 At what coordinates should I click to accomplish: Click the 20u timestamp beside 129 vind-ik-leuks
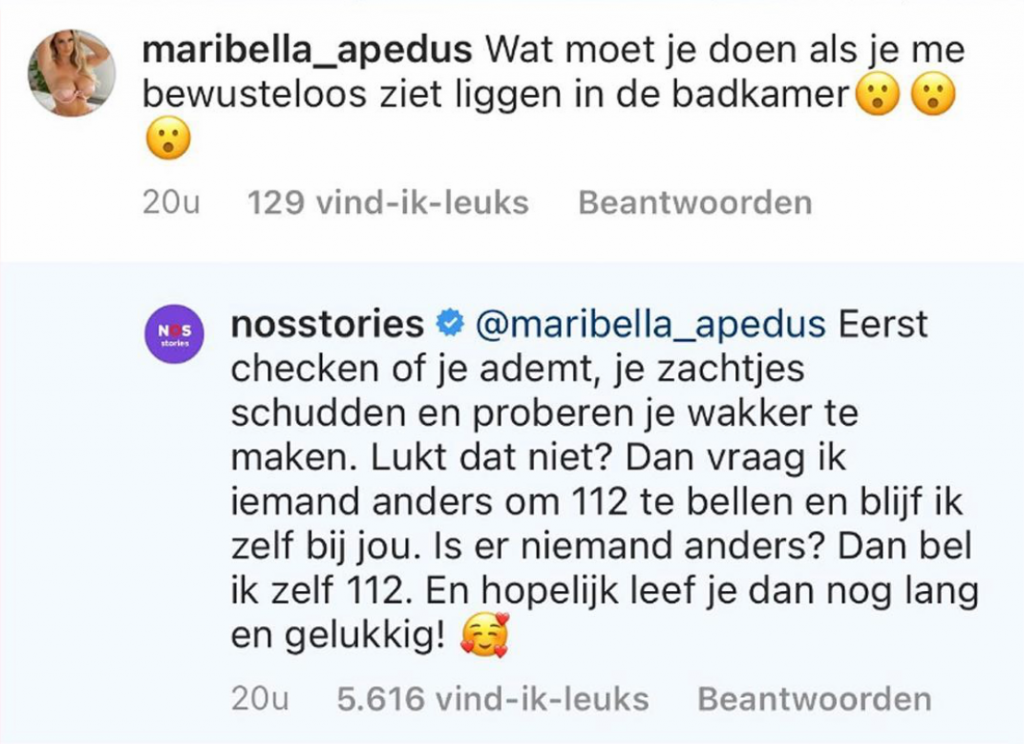click(173, 203)
